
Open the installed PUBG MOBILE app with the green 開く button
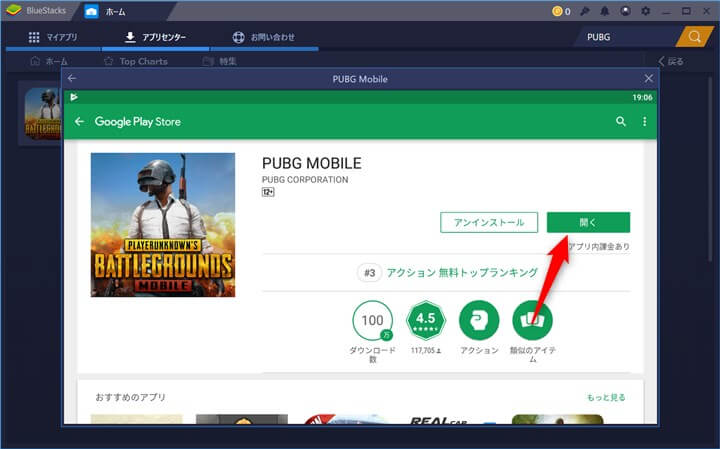click(x=588, y=222)
